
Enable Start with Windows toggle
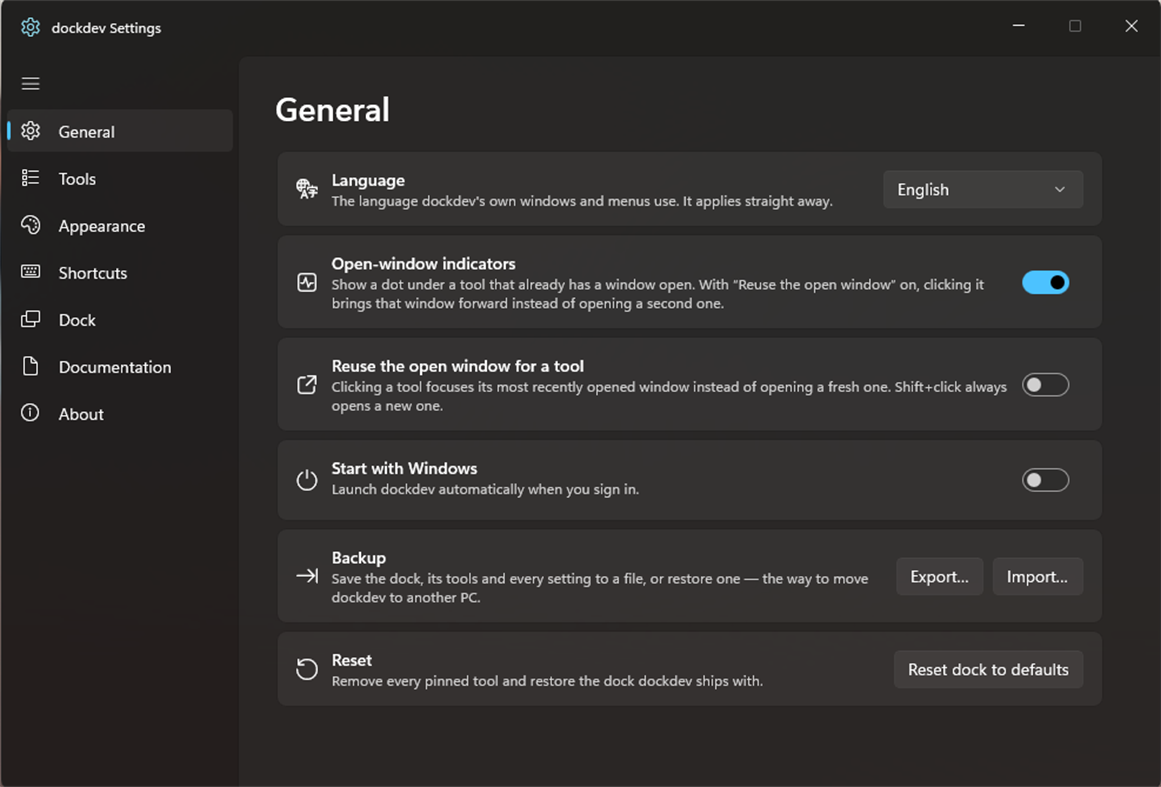point(1045,480)
